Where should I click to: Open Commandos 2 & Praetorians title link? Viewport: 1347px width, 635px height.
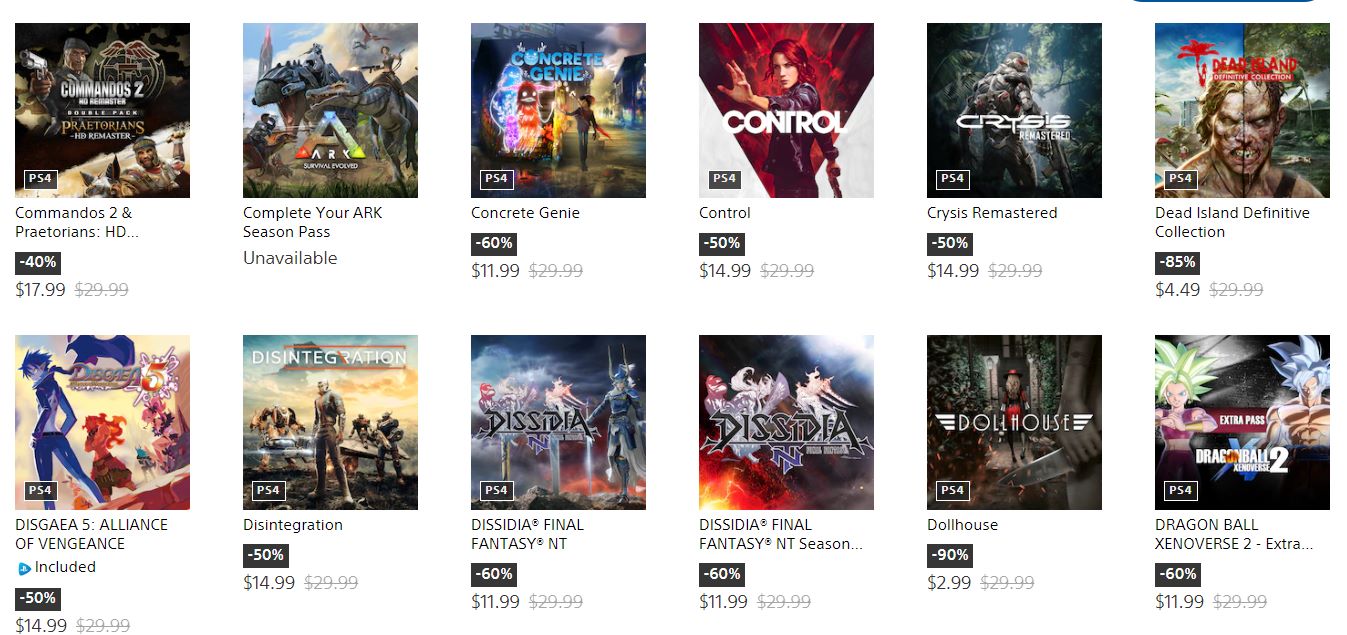pos(77,222)
